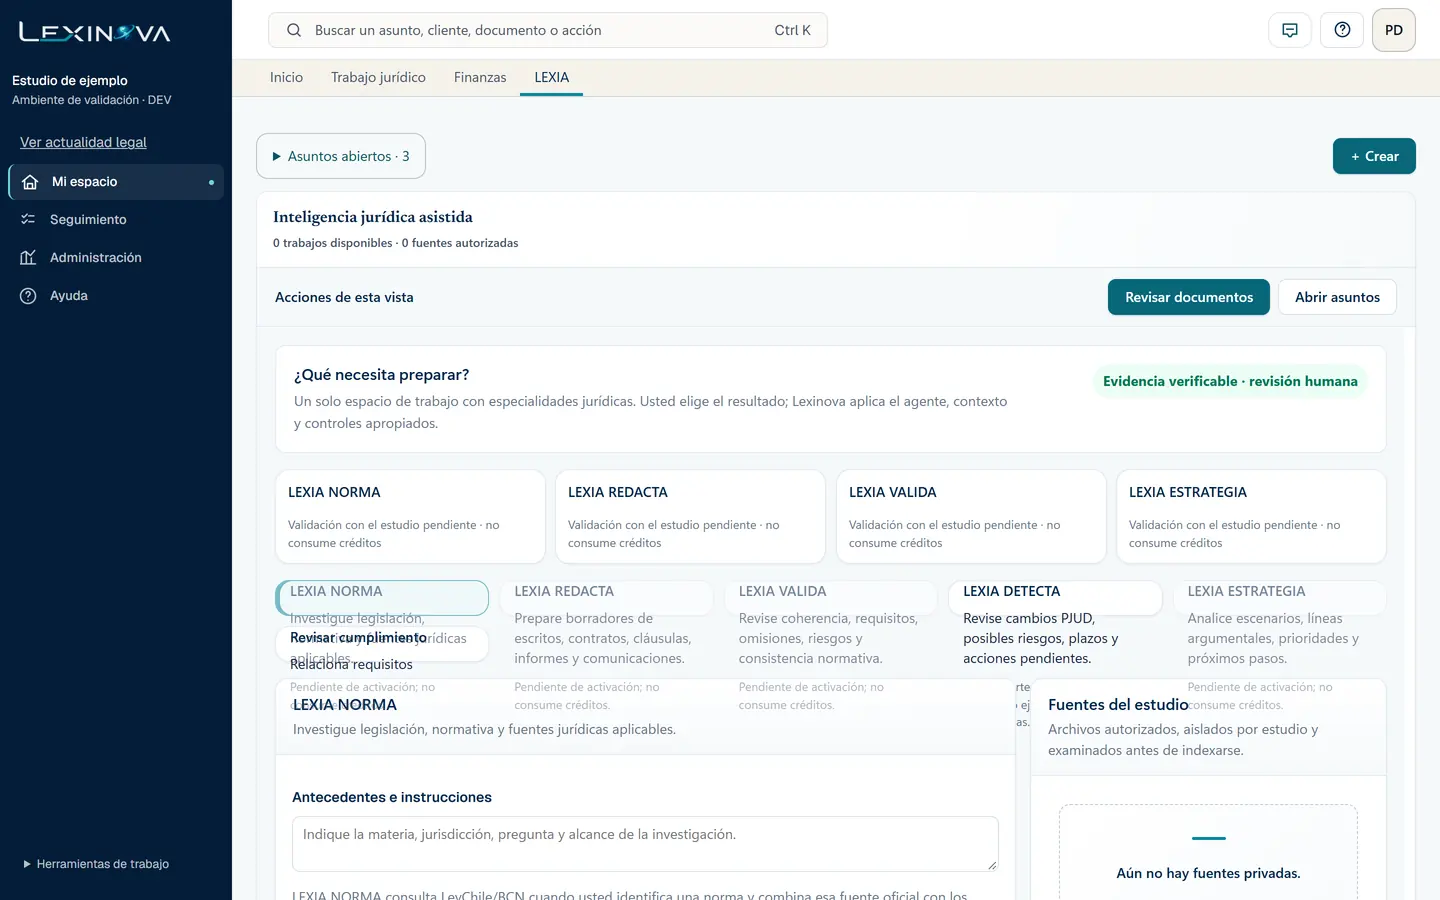Image resolution: width=1440 pixels, height=900 pixels.
Task: Select the LEXIA NORMA top card
Action: coord(410,517)
